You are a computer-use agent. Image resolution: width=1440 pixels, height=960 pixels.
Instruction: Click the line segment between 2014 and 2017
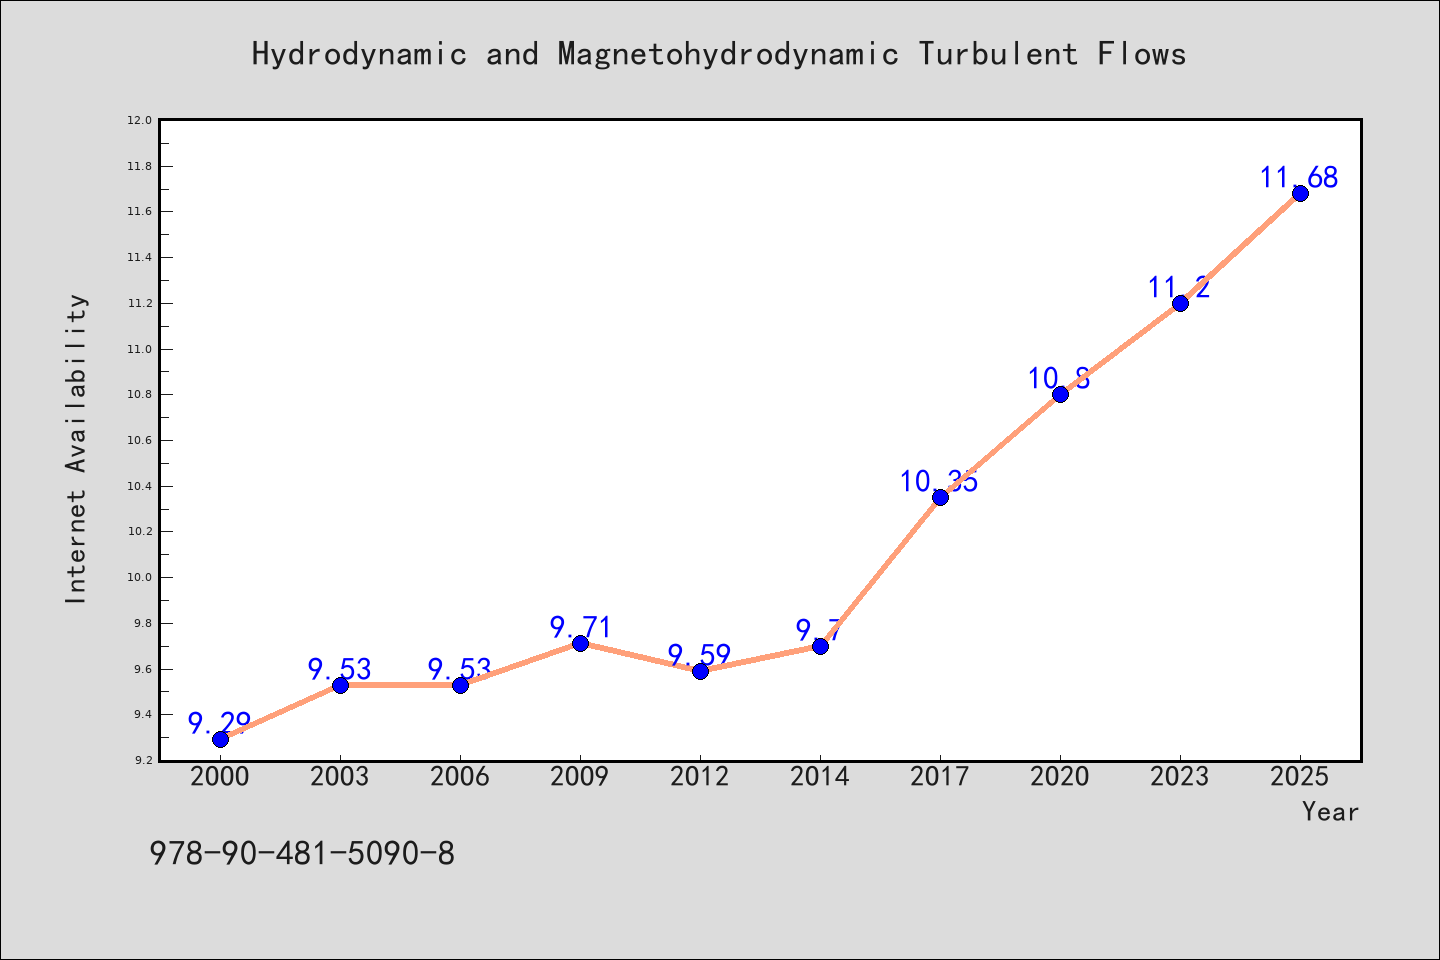[880, 571]
